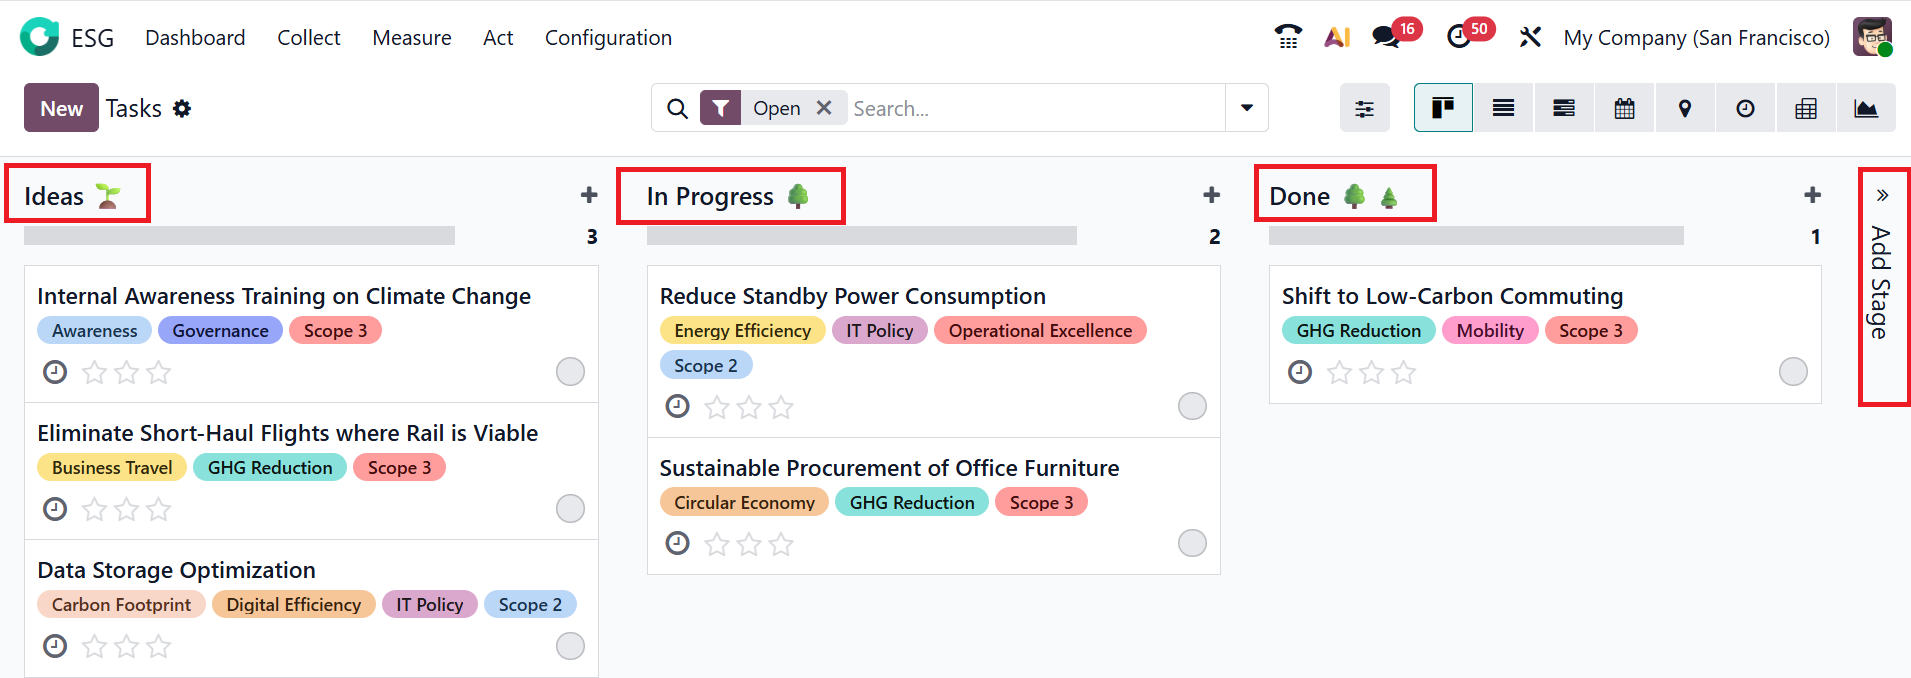The height and width of the screenshot is (678, 1911).
Task: Switch to the pivot table view
Action: click(x=1806, y=108)
